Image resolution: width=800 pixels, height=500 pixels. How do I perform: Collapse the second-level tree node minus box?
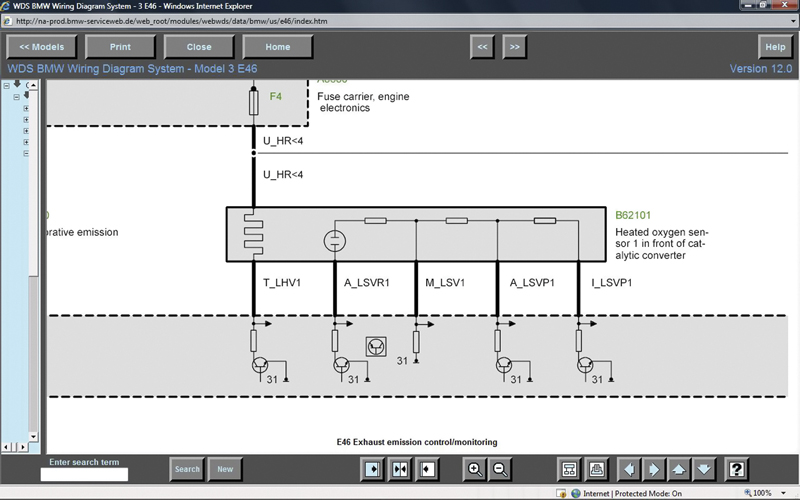tap(17, 97)
